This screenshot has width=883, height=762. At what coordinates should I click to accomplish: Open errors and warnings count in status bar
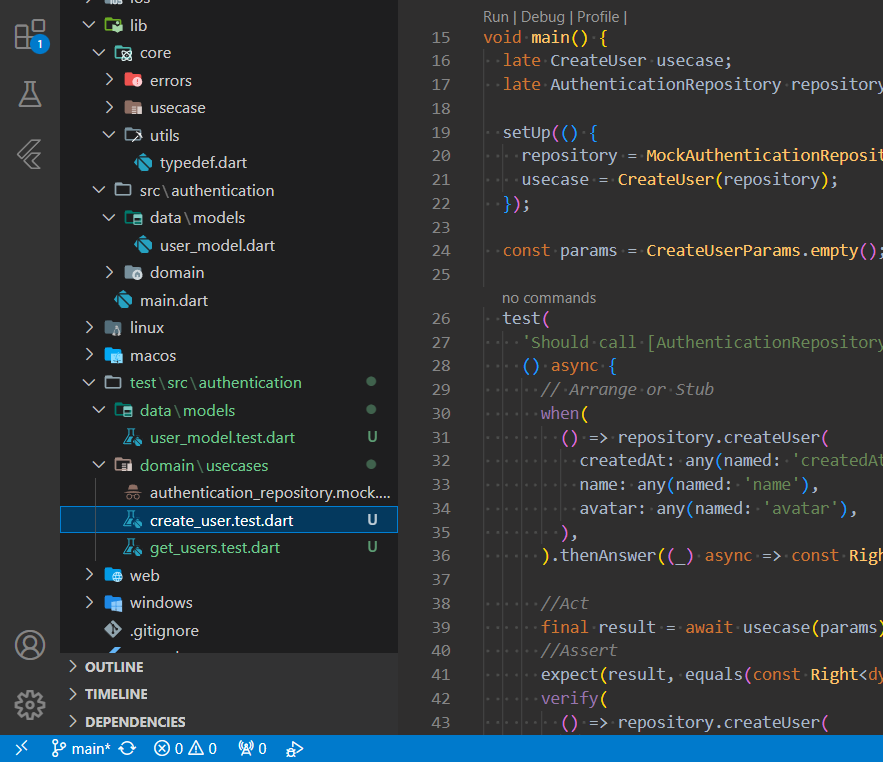(x=185, y=748)
